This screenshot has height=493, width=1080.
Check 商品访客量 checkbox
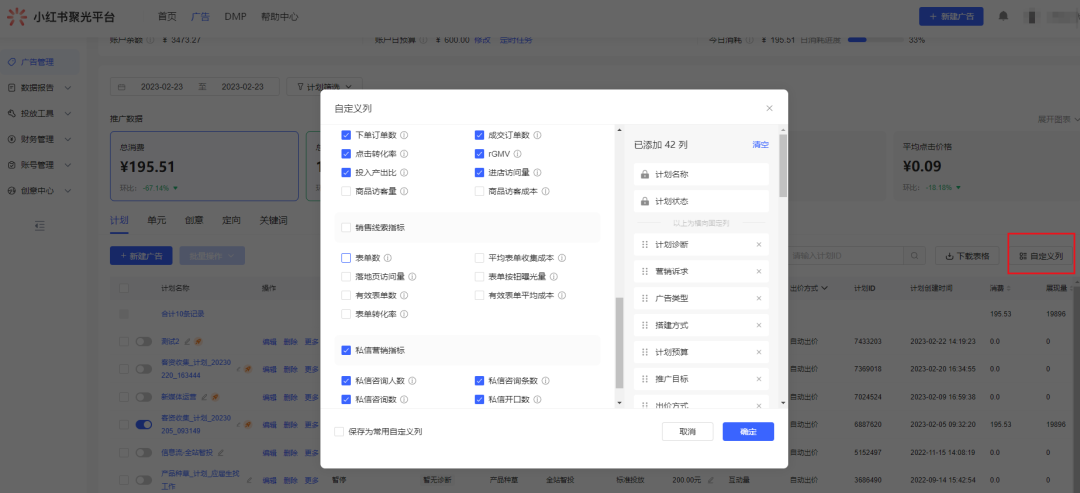tap(346, 191)
